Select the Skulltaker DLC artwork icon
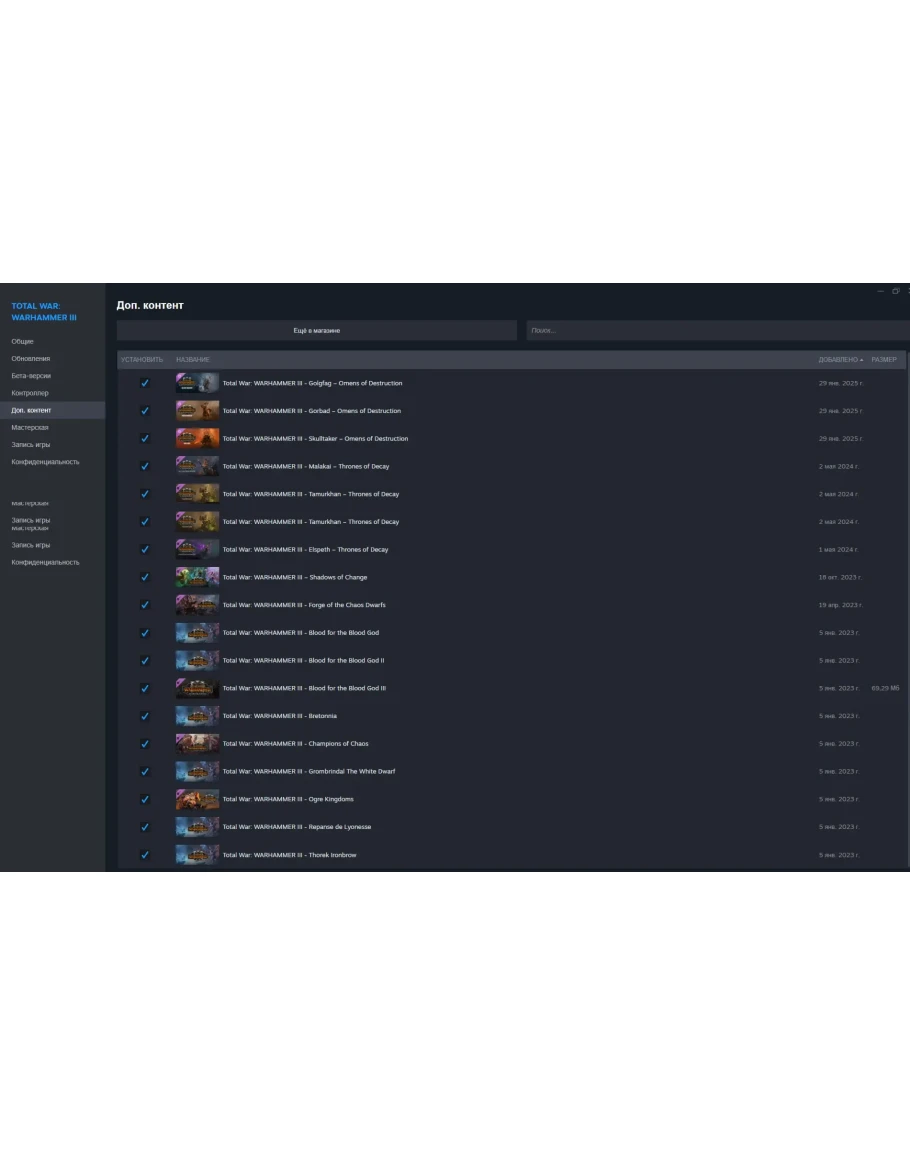The width and height of the screenshot is (910, 1155). pos(197,439)
